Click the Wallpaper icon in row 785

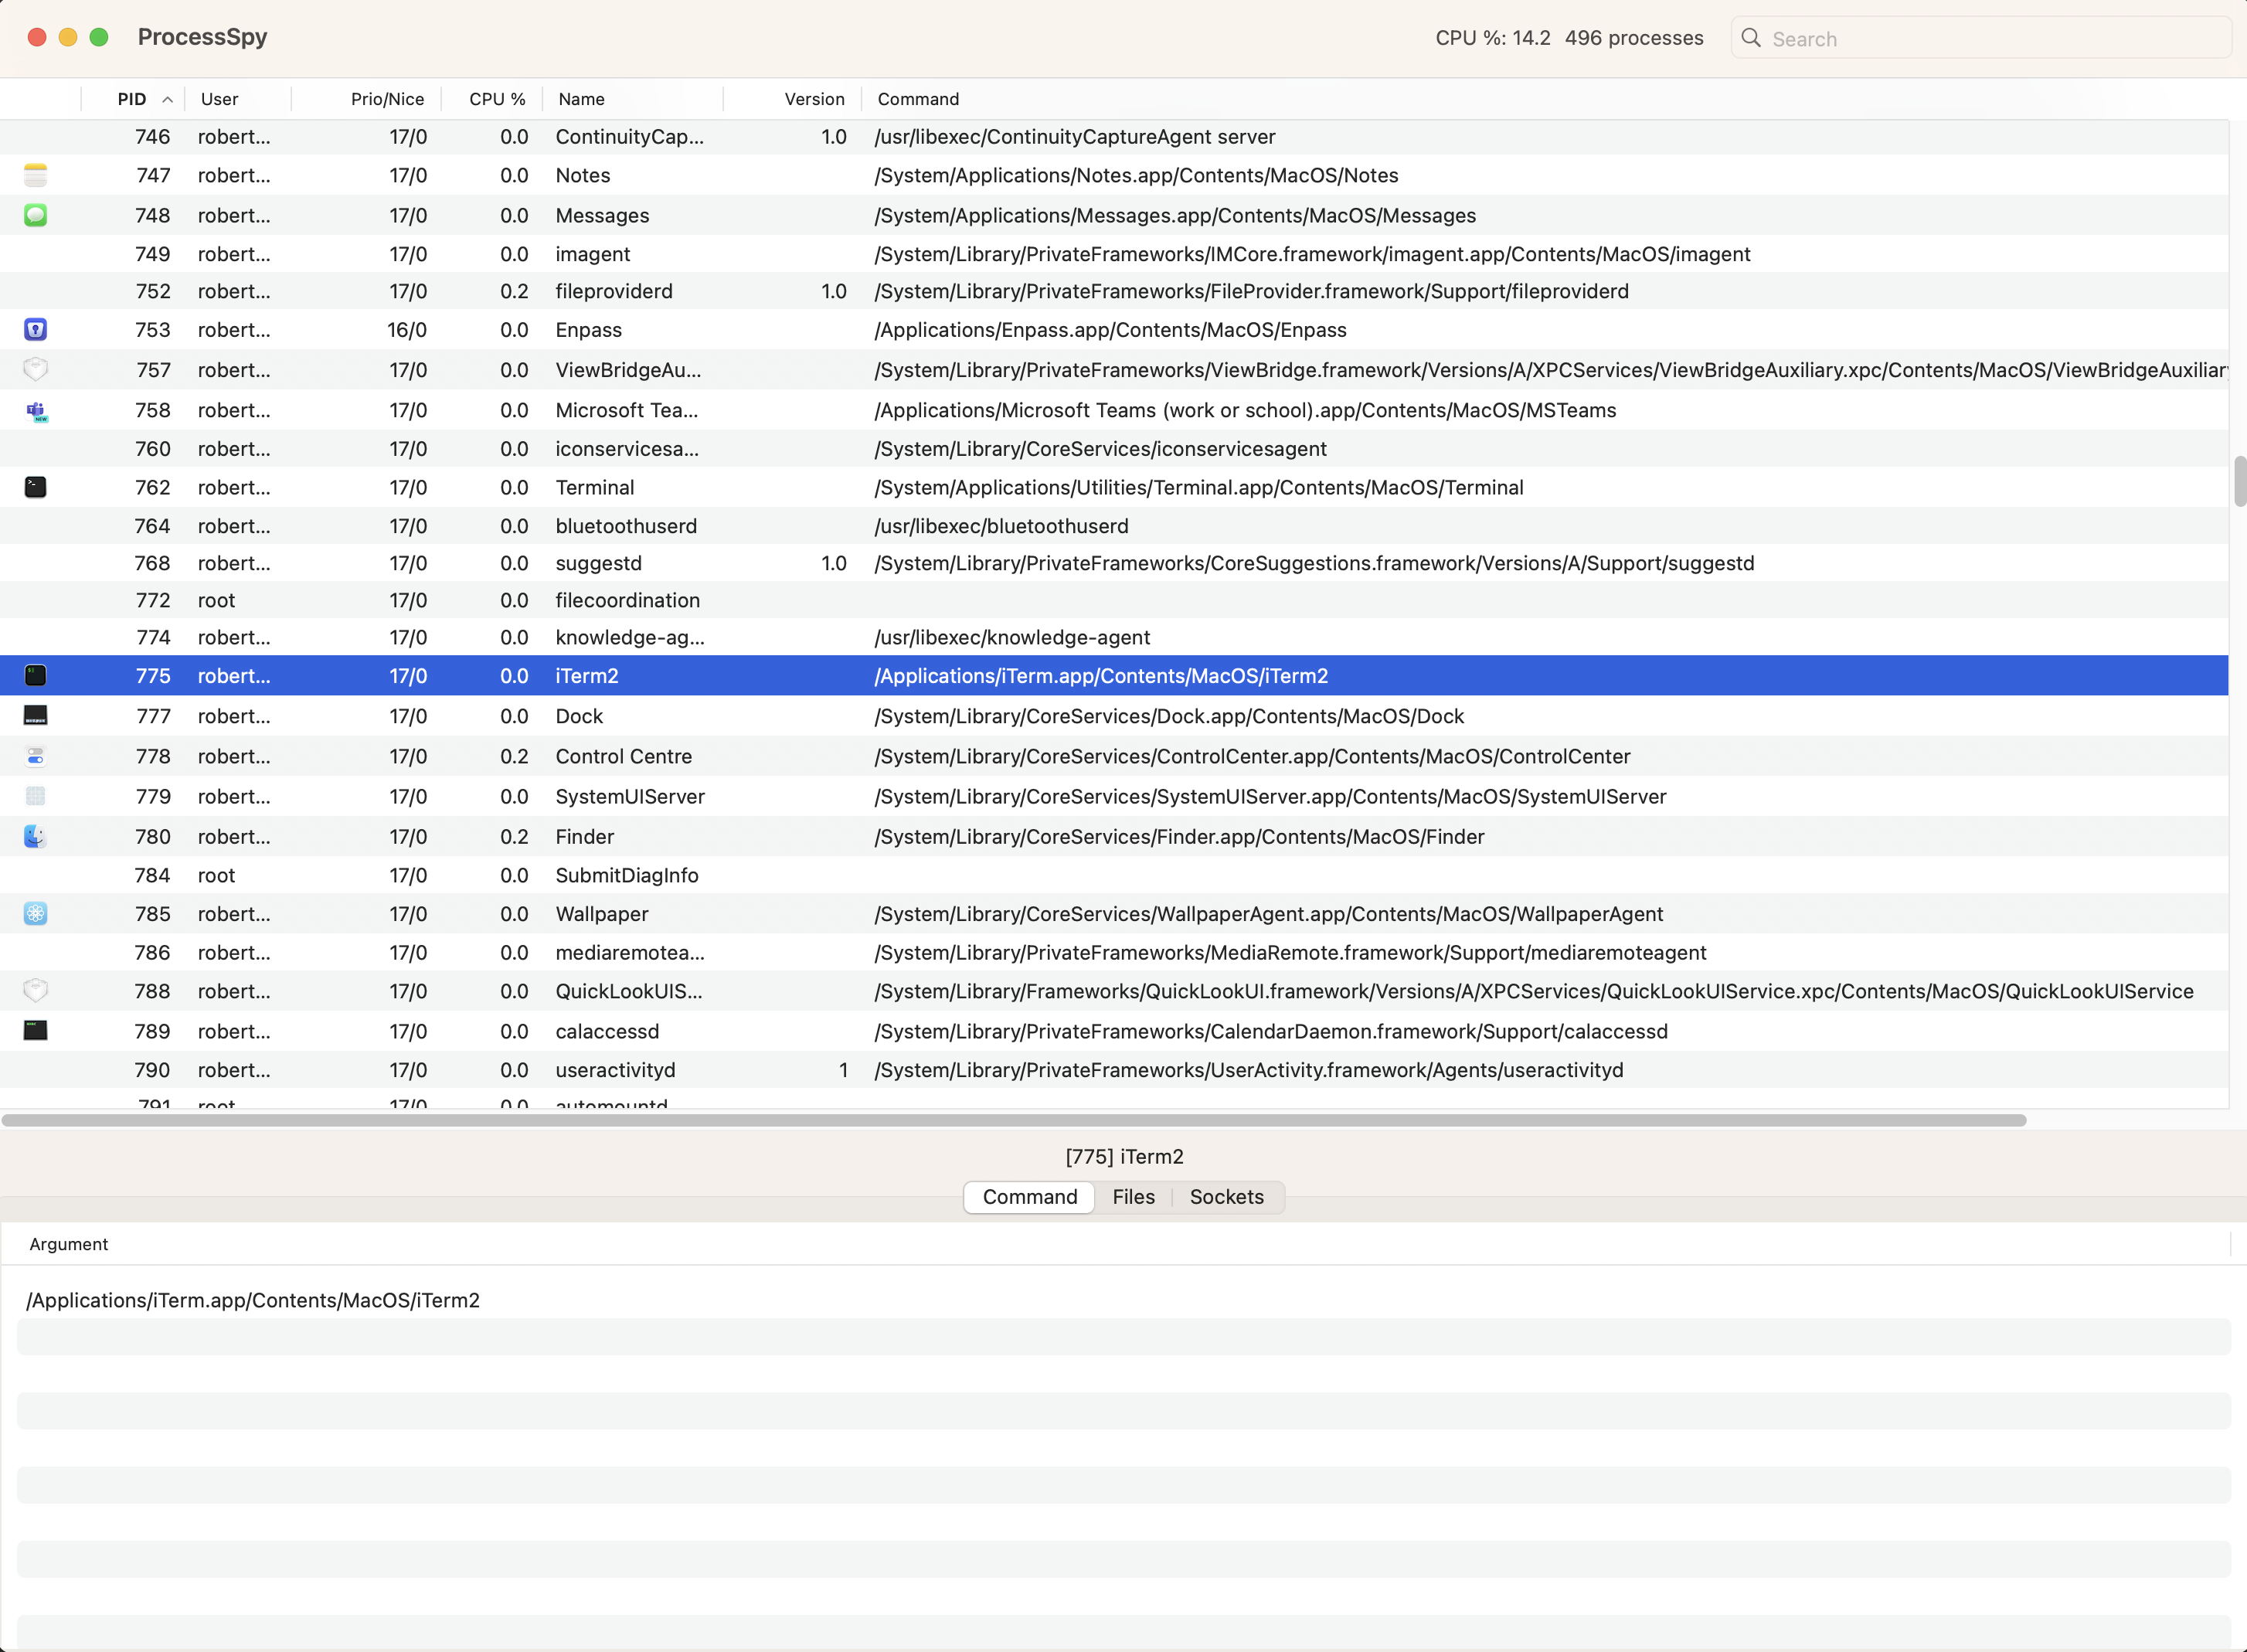(x=35, y=913)
